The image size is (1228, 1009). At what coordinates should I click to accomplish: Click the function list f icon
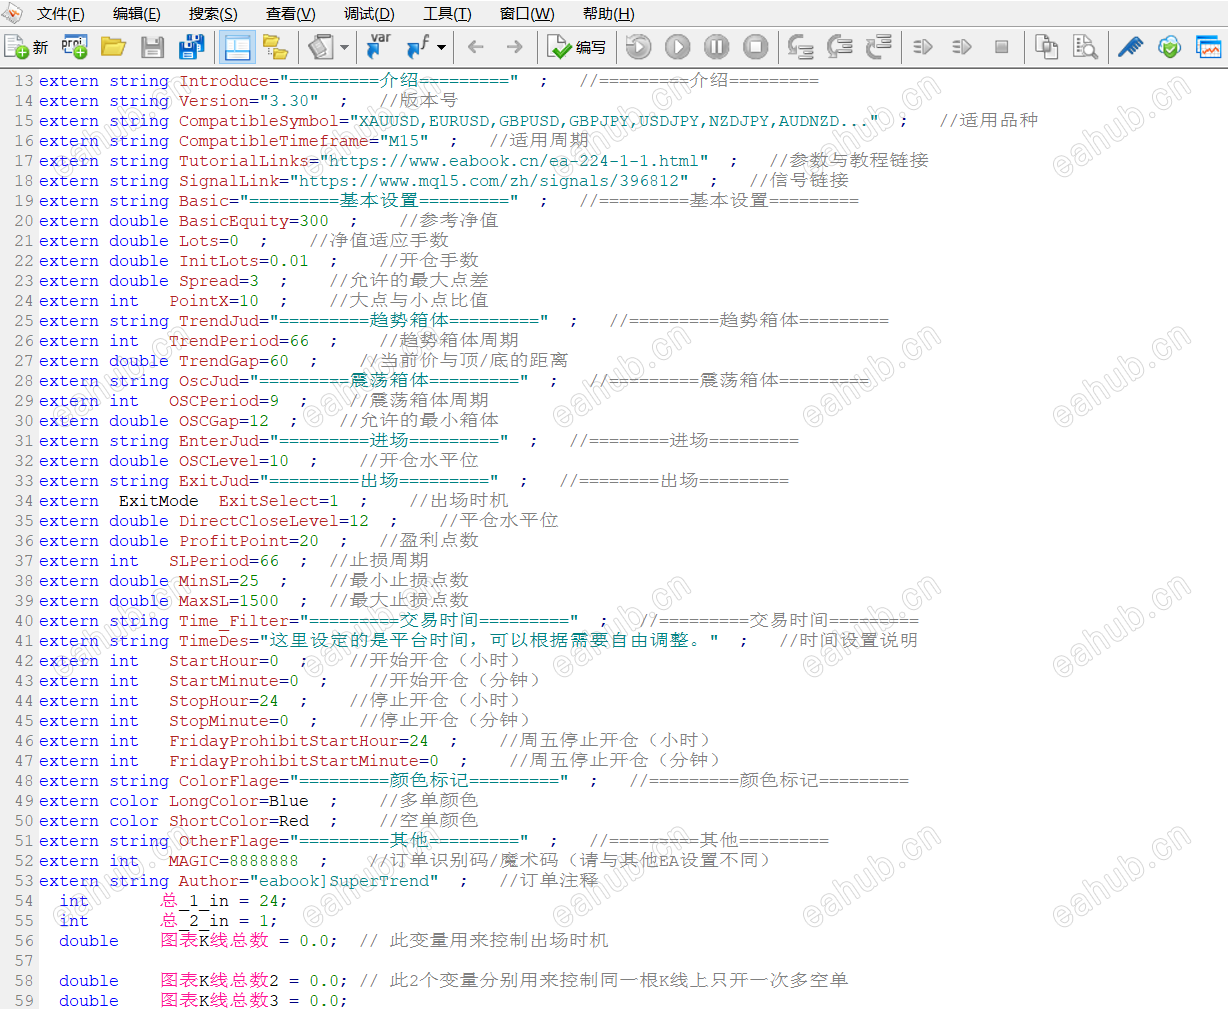417,47
